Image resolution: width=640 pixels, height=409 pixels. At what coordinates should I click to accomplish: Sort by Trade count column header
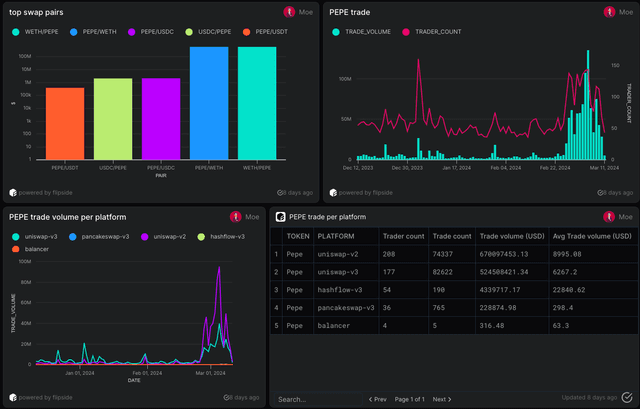[x=452, y=236]
